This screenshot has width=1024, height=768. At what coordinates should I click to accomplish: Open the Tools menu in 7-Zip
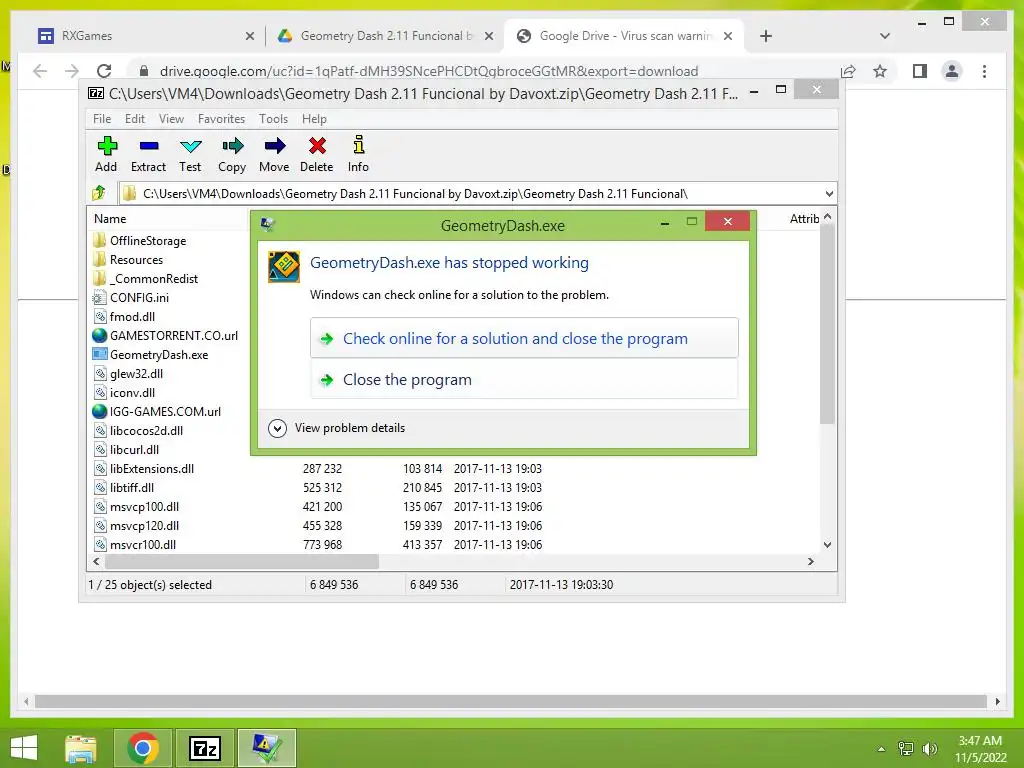(x=273, y=119)
